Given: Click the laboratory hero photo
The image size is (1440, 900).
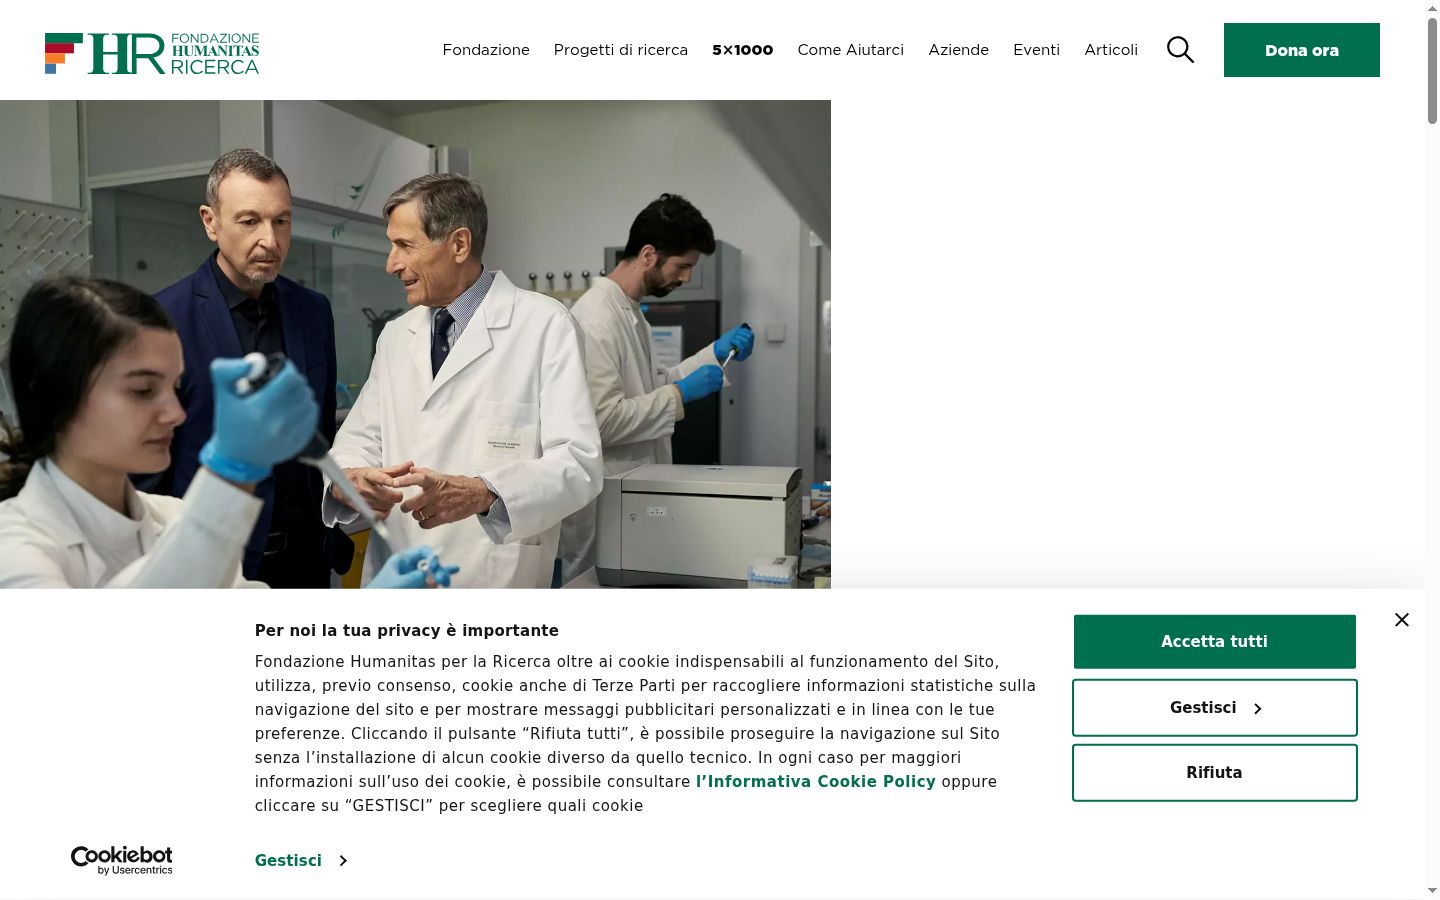Looking at the screenshot, I should click(x=415, y=344).
